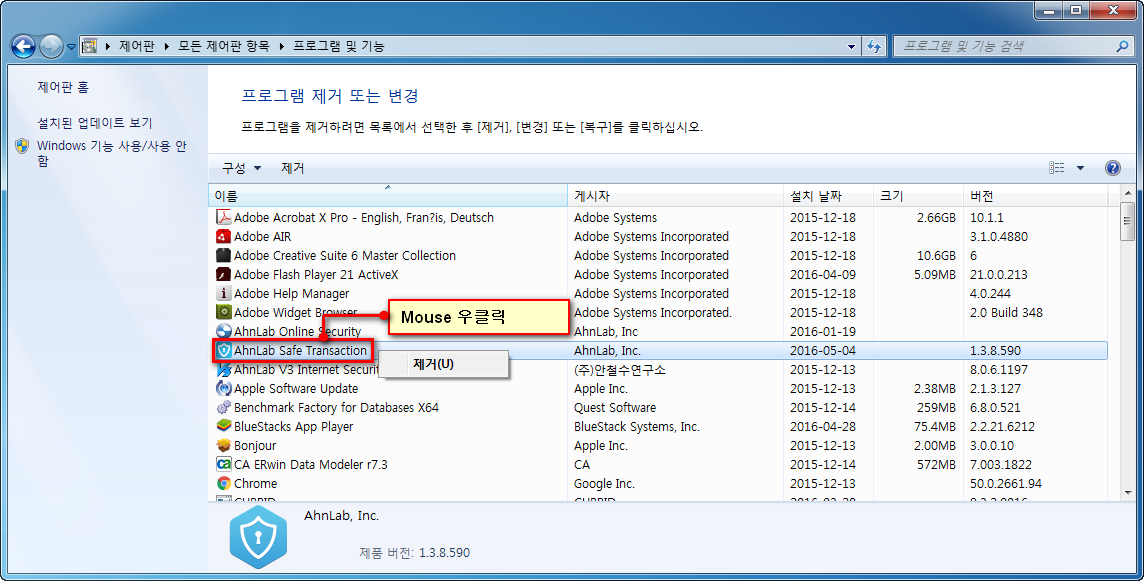Click the Adobe AIR program icon

point(223,236)
